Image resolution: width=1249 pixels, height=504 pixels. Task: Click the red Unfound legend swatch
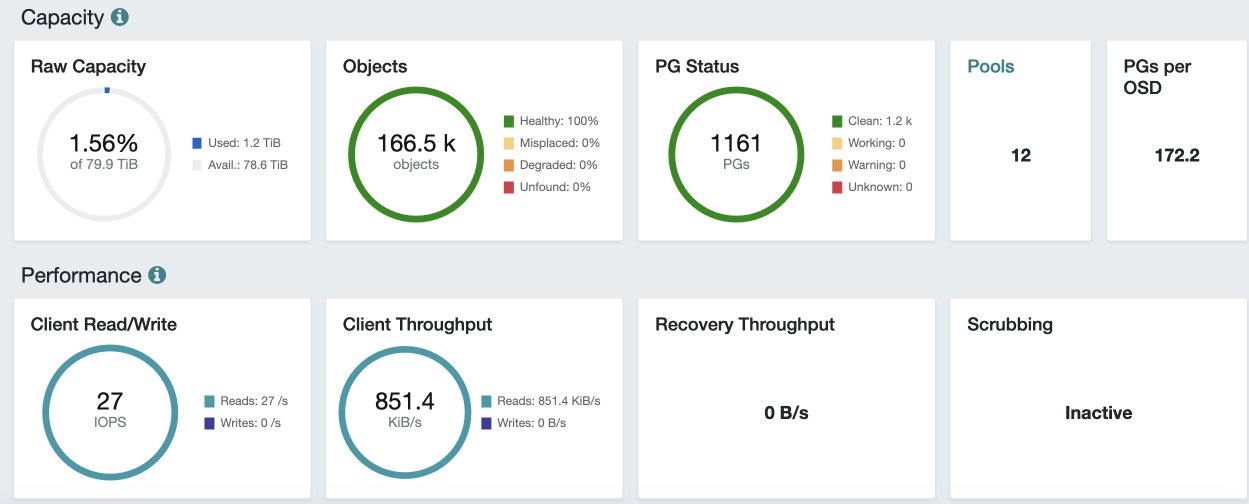pyautogui.click(x=509, y=187)
